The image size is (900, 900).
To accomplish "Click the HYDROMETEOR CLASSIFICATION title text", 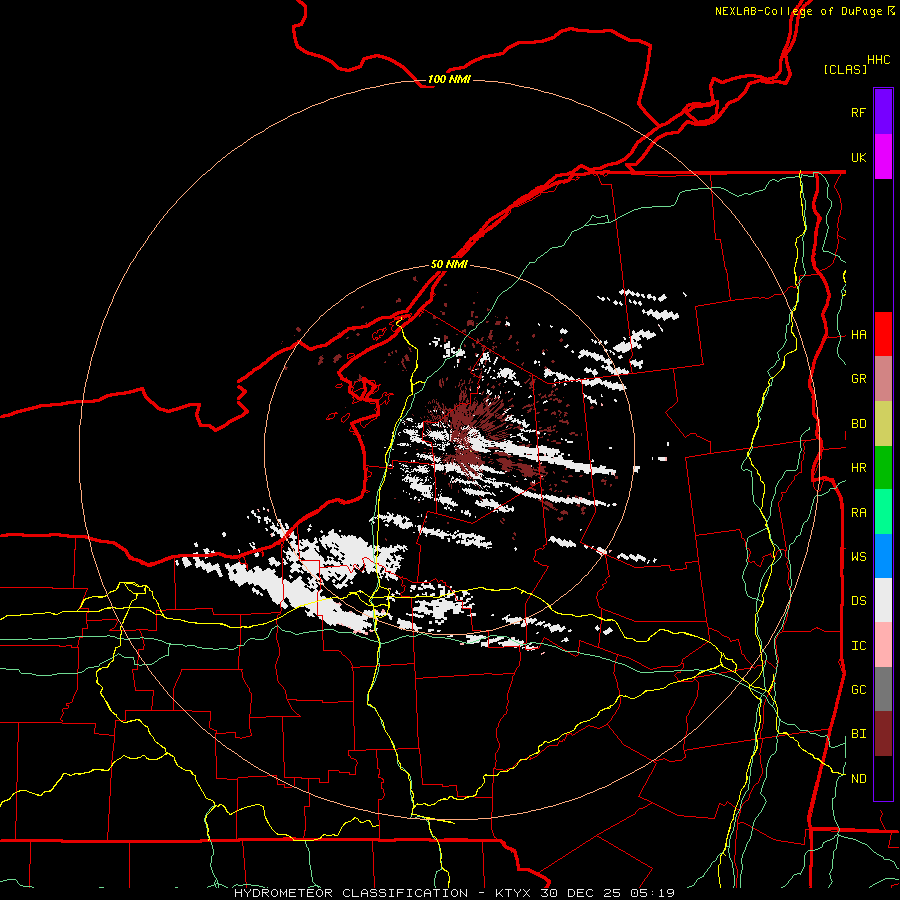I will tap(351, 893).
